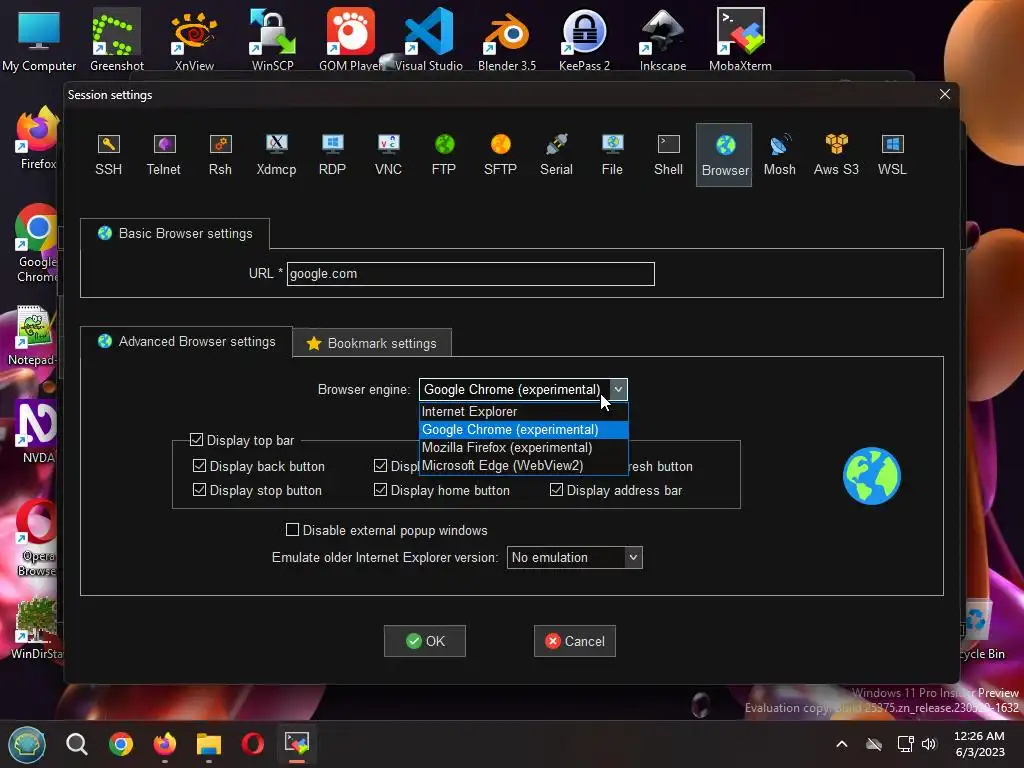Viewport: 1024px width, 768px height.
Task: Open Greenshot desktop shortcut
Action: click(116, 39)
